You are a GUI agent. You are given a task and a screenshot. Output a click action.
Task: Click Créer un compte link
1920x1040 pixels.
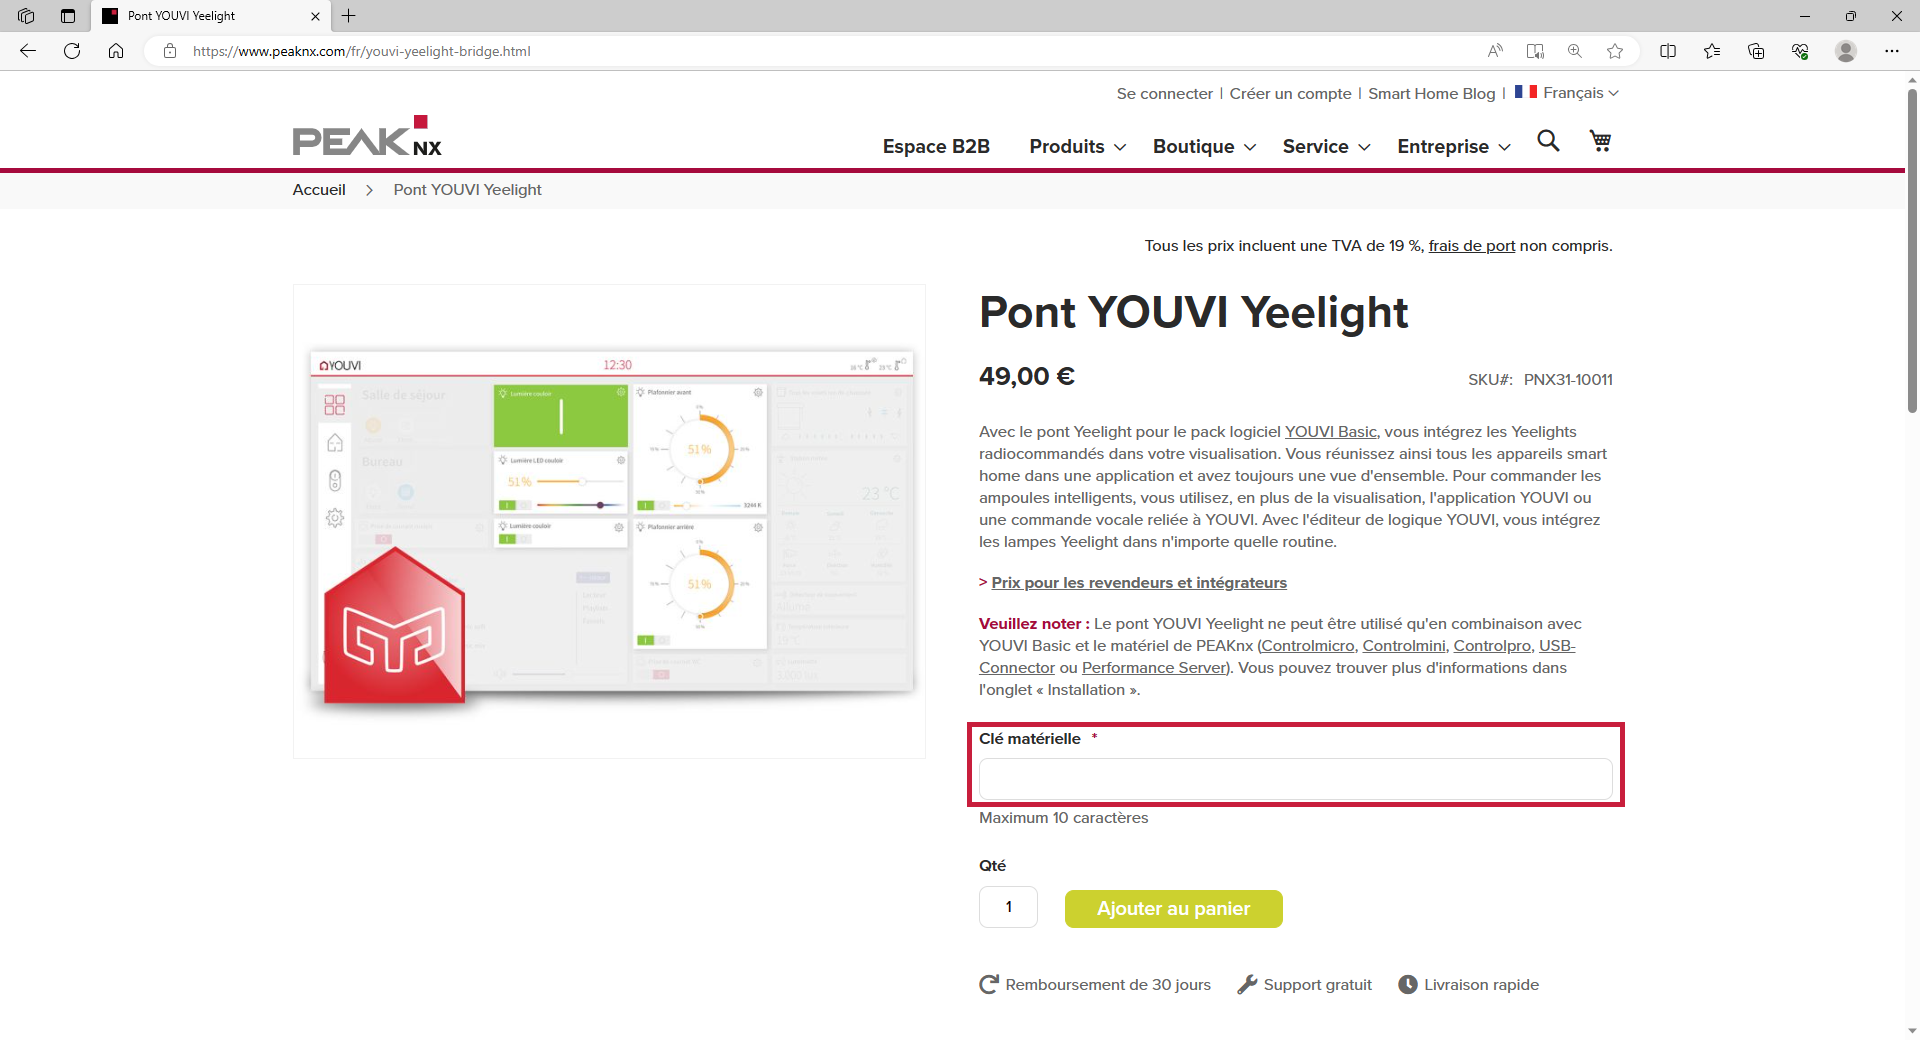(x=1290, y=93)
